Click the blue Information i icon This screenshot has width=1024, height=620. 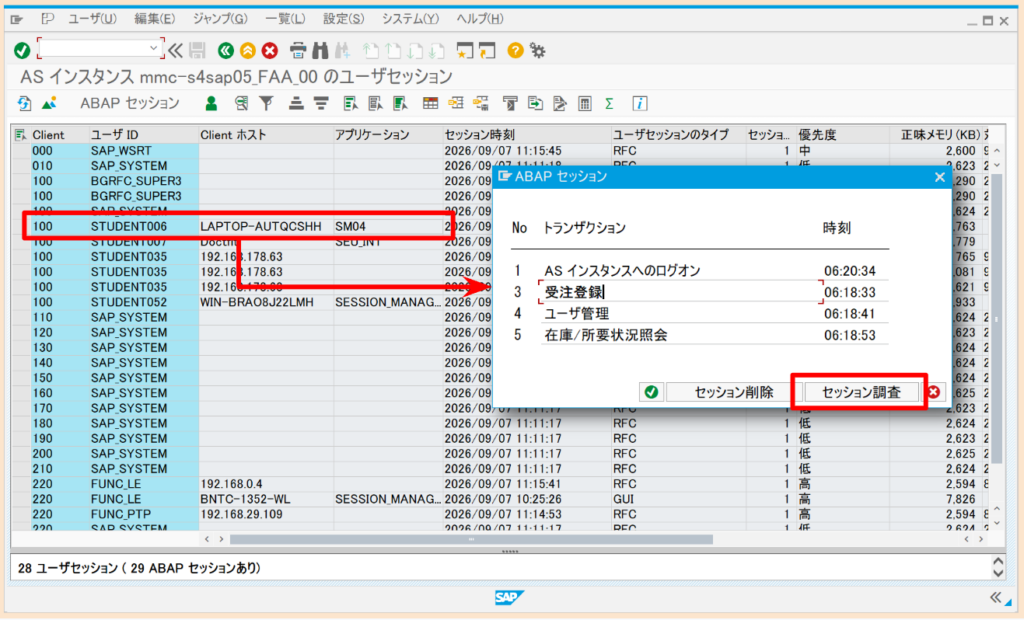click(639, 103)
